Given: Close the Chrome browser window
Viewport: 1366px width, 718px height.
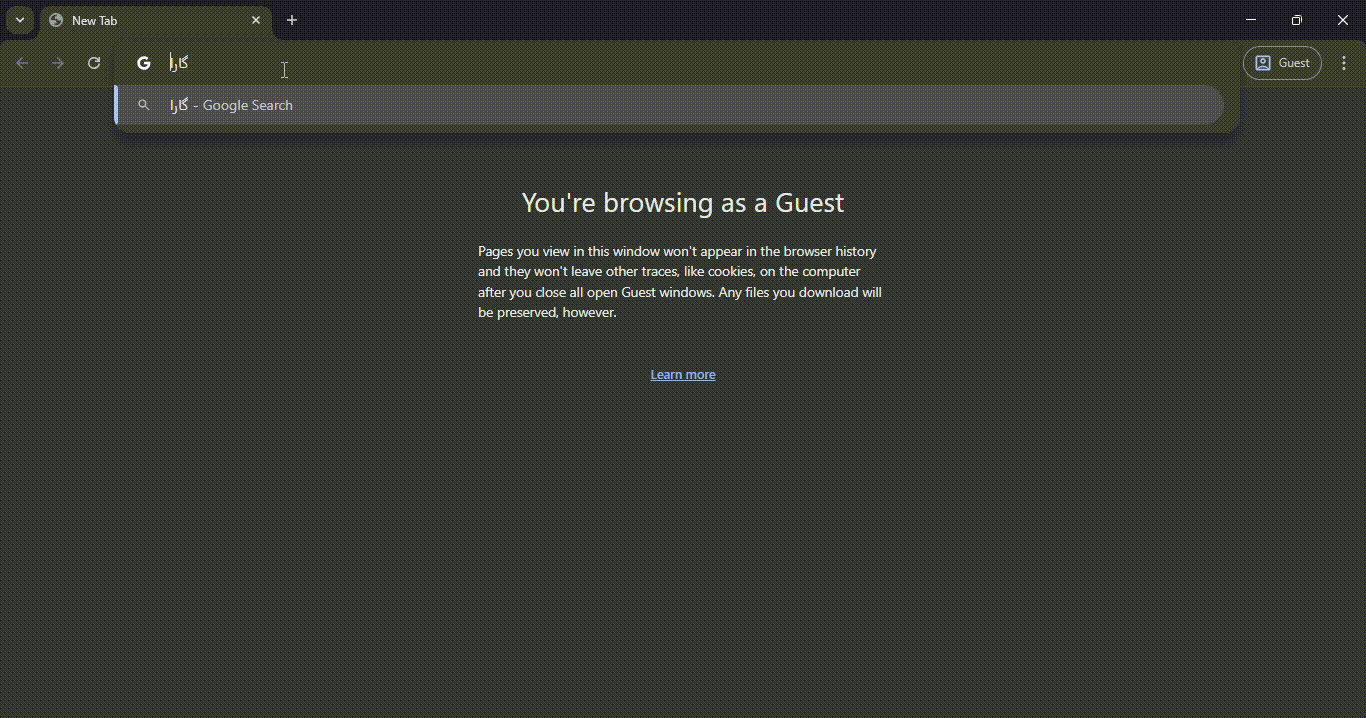Looking at the screenshot, I should pos(1343,20).
